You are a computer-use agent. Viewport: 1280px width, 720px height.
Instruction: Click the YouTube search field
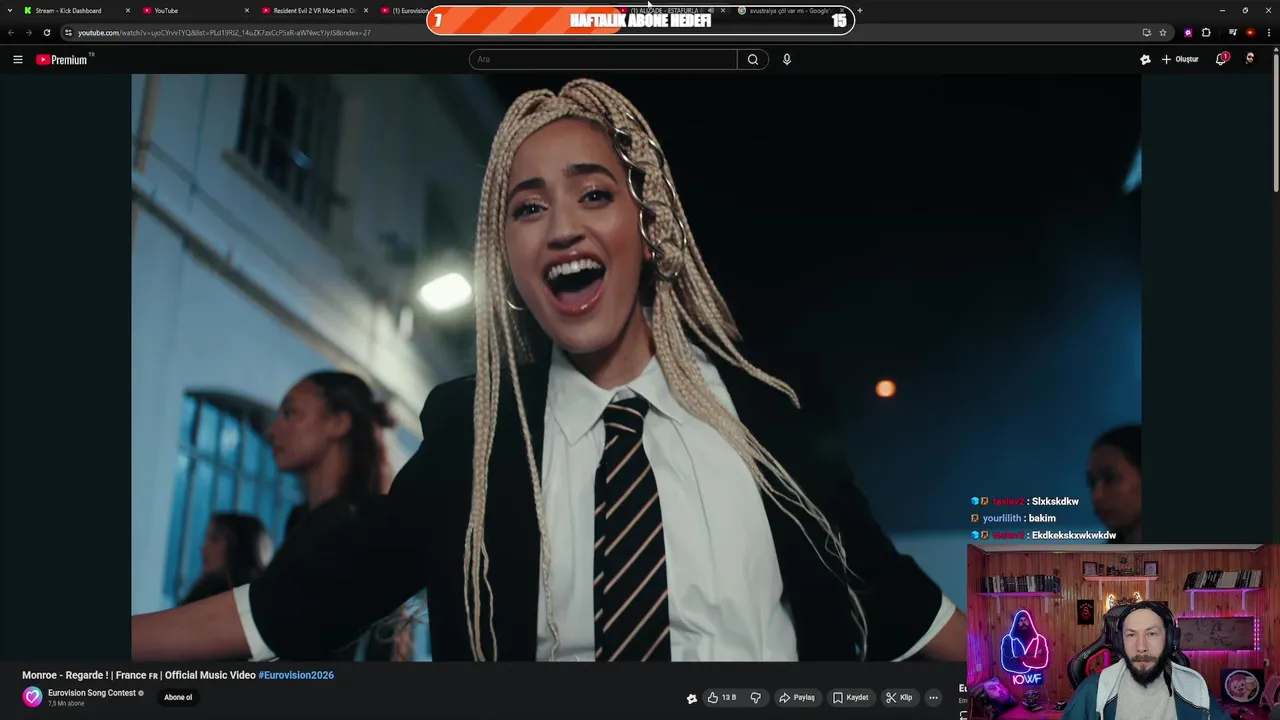tap(603, 59)
